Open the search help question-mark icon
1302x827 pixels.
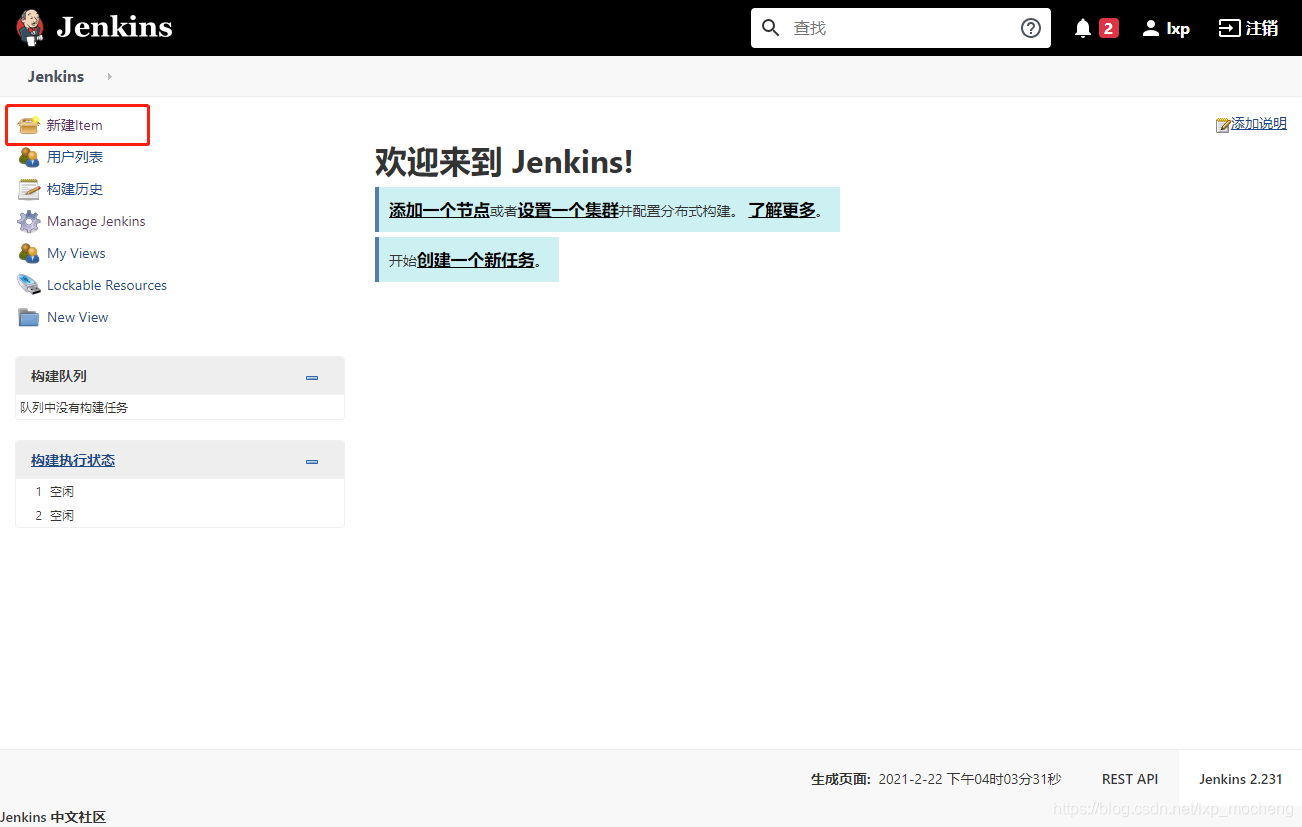1031,28
